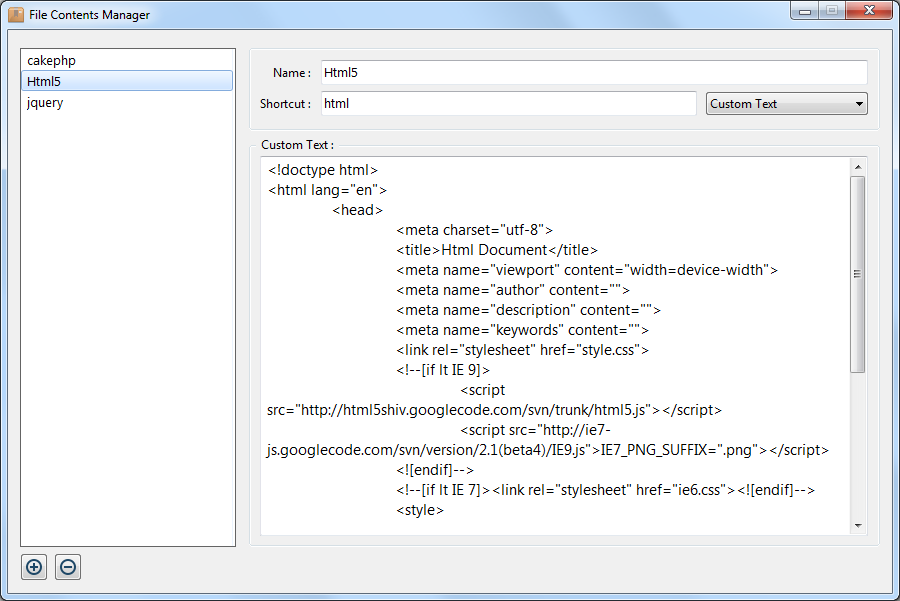Click the File Contents Manager title bar icon
Viewport: 900px width, 601px height.
pyautogui.click(x=14, y=14)
